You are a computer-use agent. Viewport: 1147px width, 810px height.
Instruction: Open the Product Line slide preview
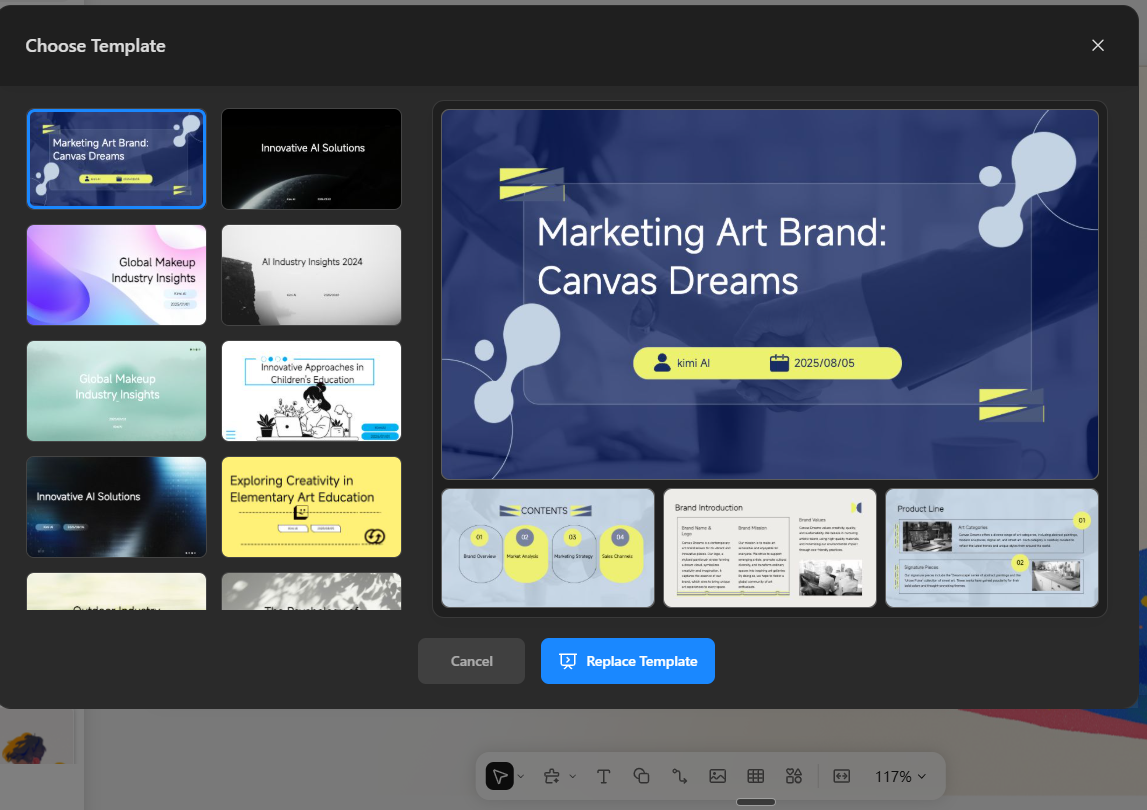[x=991, y=548]
